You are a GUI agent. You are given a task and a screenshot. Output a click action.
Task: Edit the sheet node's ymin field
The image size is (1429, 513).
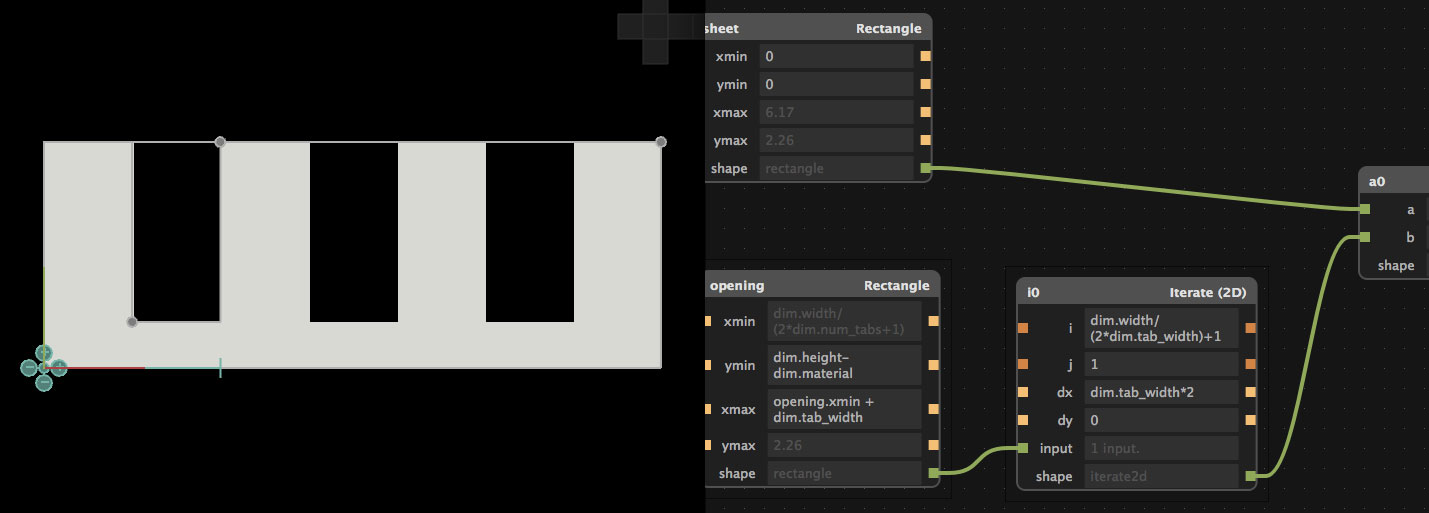click(x=836, y=85)
